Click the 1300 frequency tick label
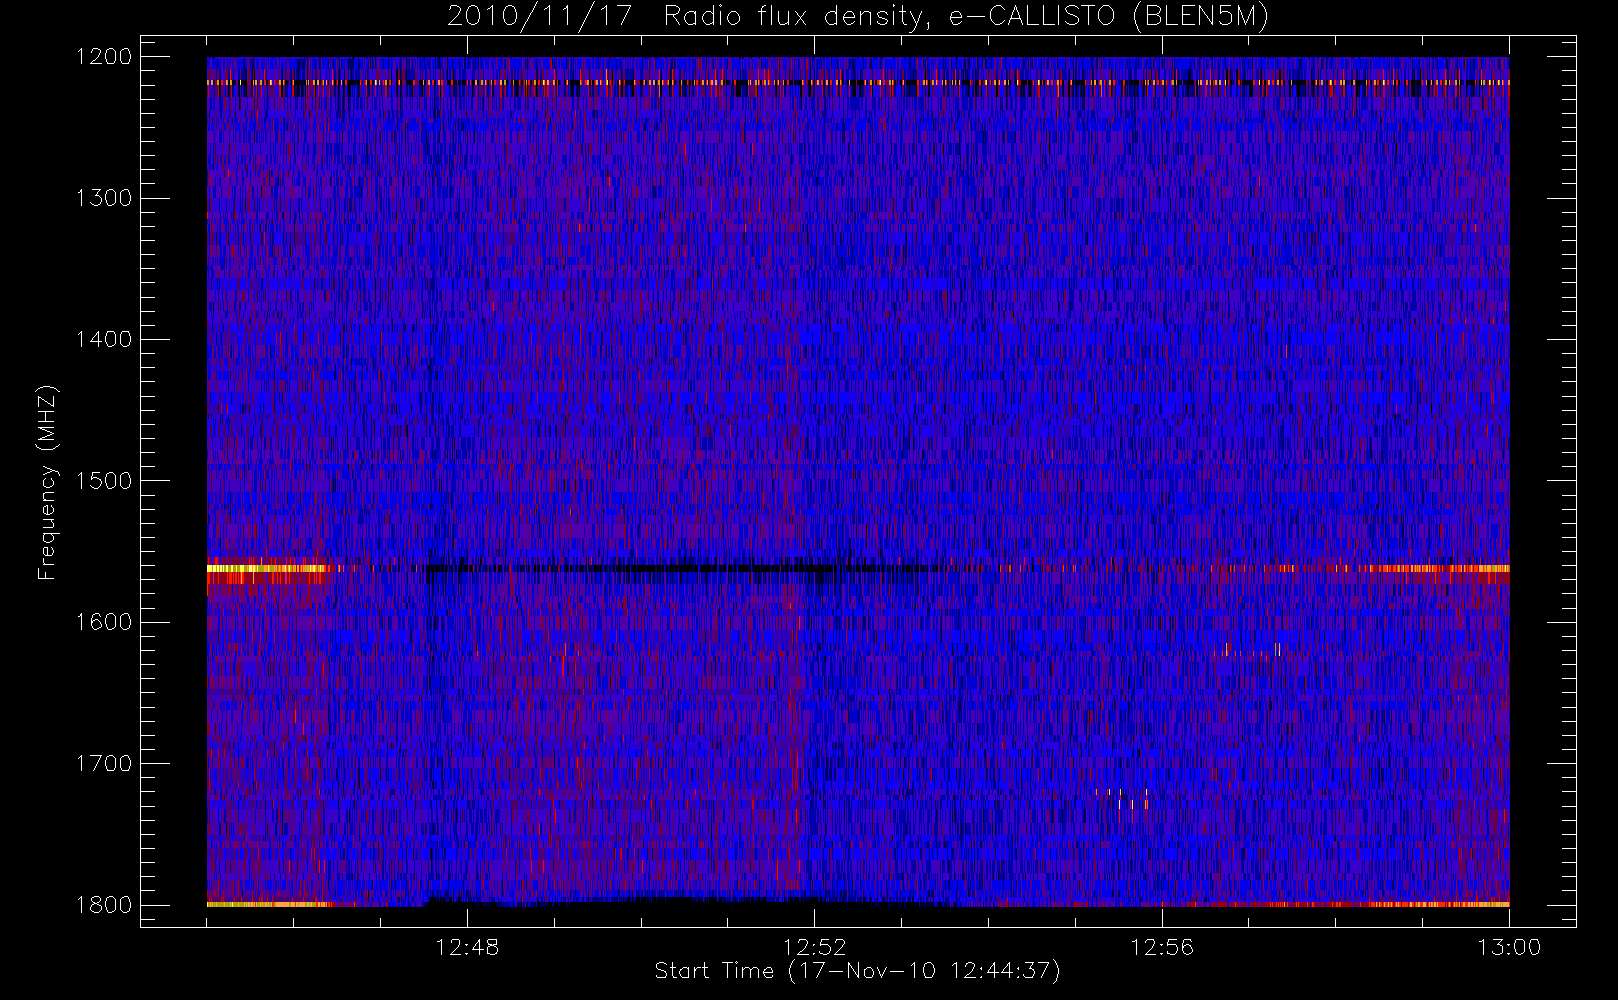The width and height of the screenshot is (1618, 1000). [104, 198]
